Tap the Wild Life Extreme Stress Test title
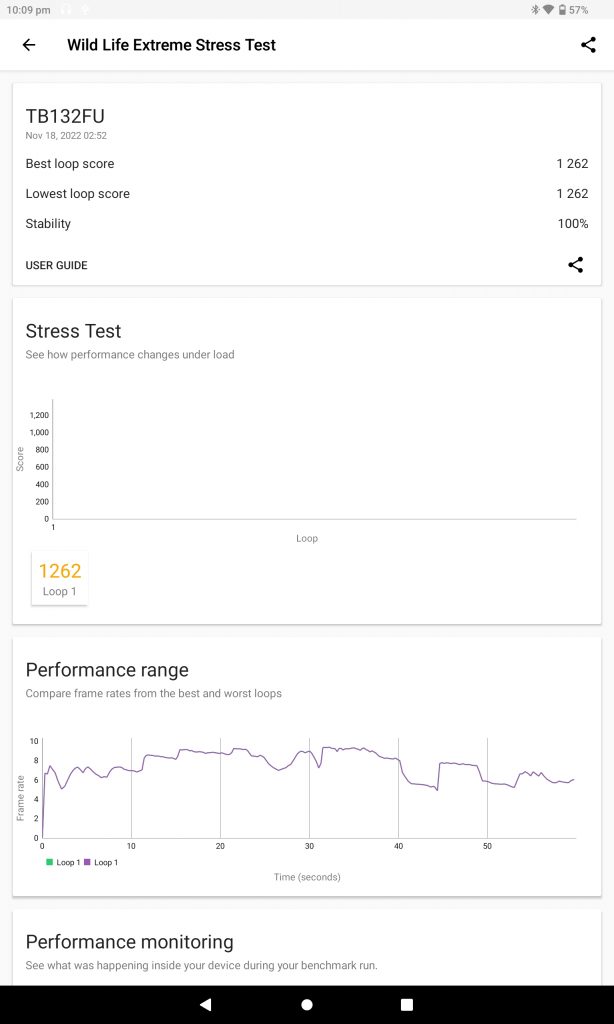 point(171,45)
